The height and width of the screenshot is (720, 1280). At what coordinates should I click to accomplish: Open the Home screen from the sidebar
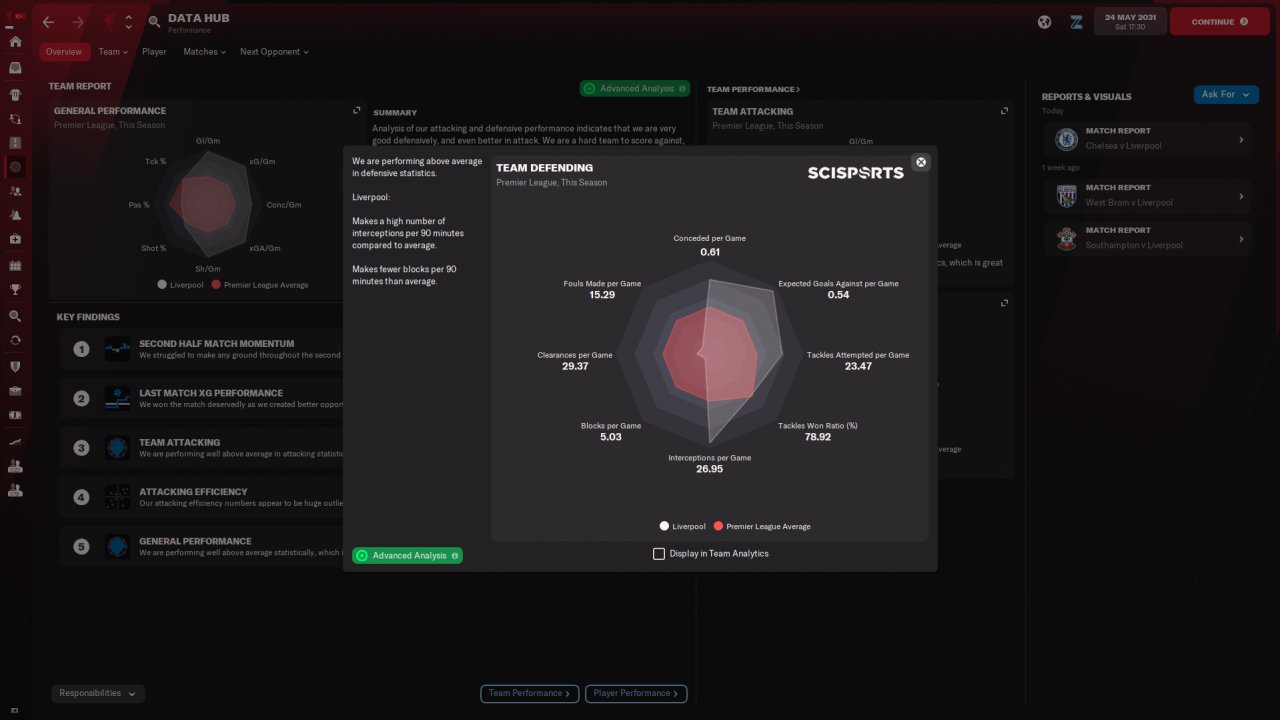pyautogui.click(x=15, y=42)
